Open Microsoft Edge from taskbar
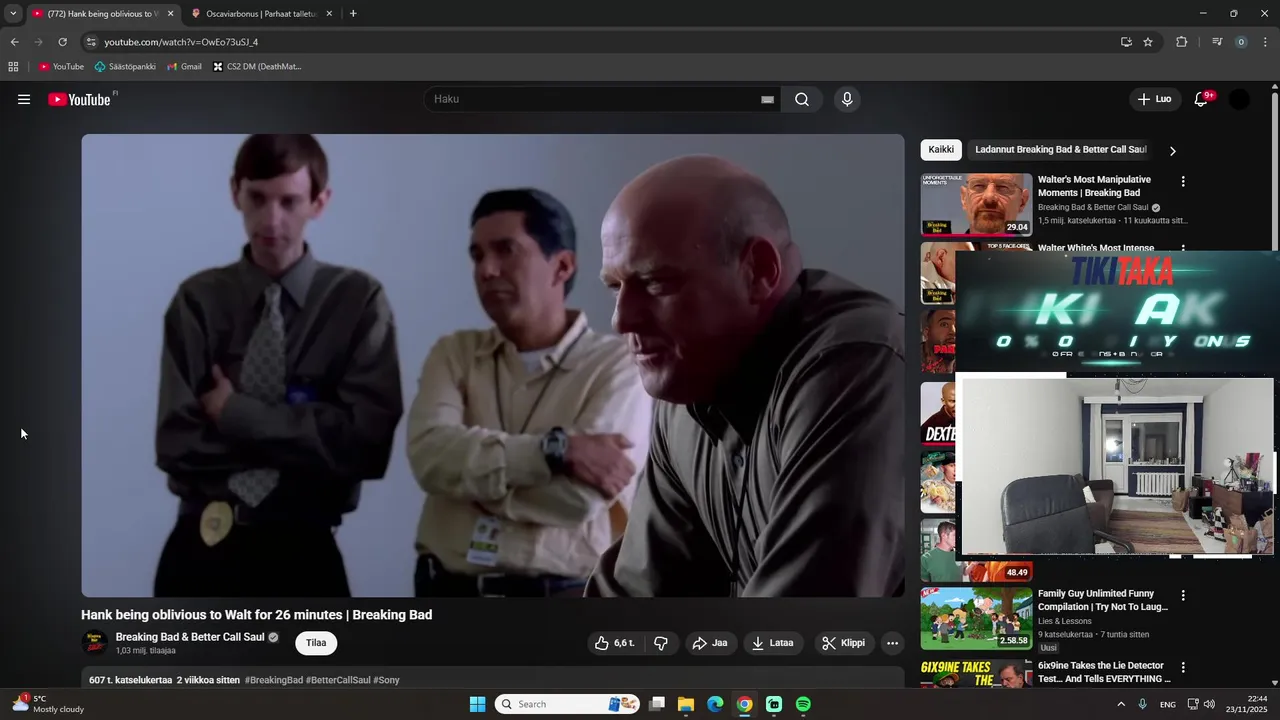This screenshot has height=720, width=1280. pos(715,704)
